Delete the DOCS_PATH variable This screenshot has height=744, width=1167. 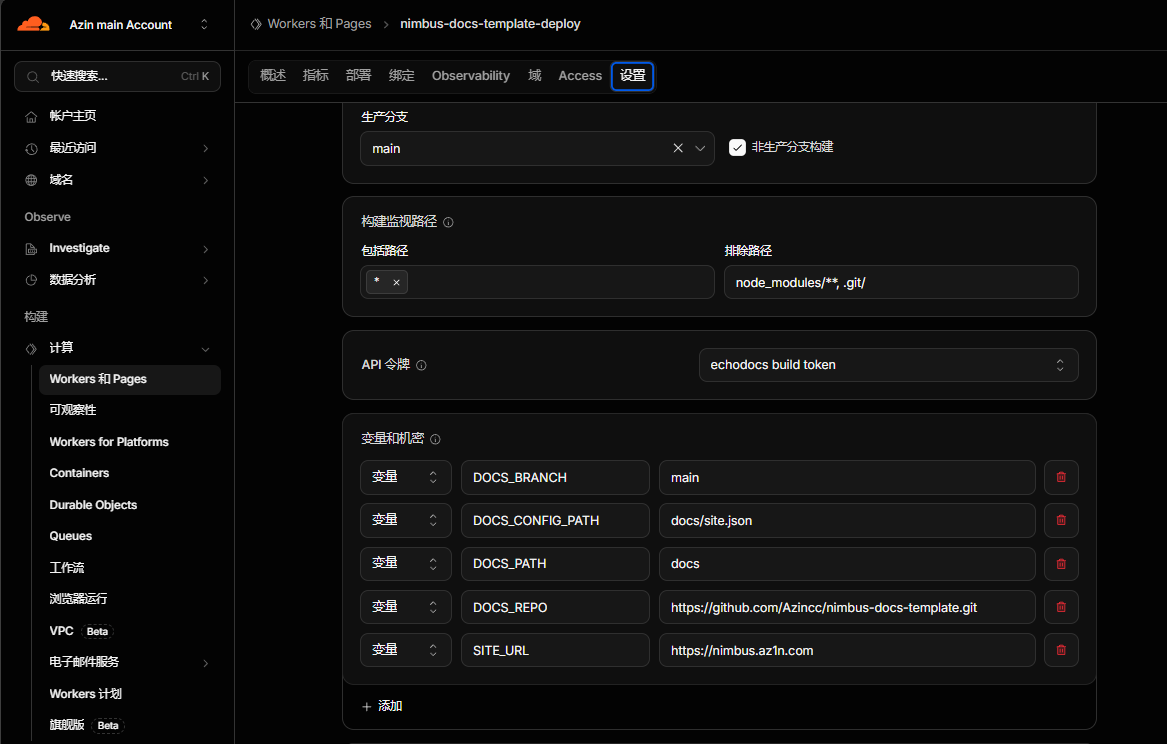pos(1061,564)
